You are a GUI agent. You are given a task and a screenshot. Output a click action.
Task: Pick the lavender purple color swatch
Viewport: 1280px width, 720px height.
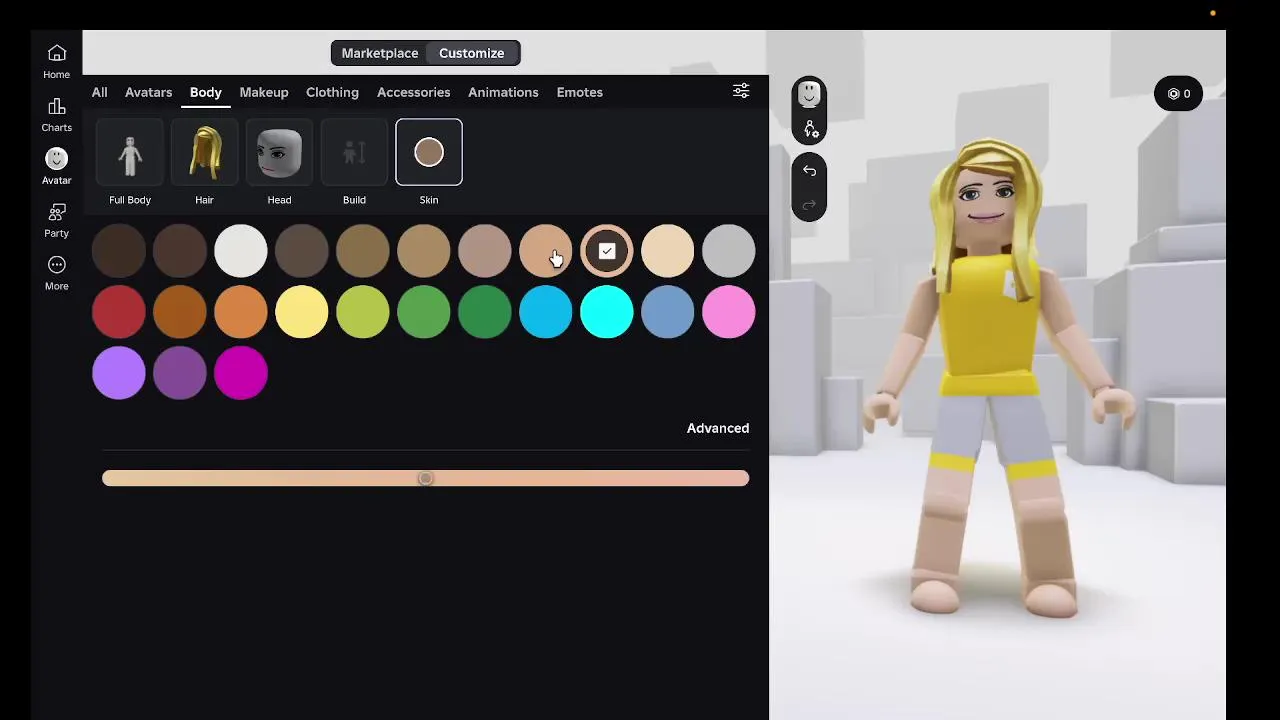click(x=119, y=373)
